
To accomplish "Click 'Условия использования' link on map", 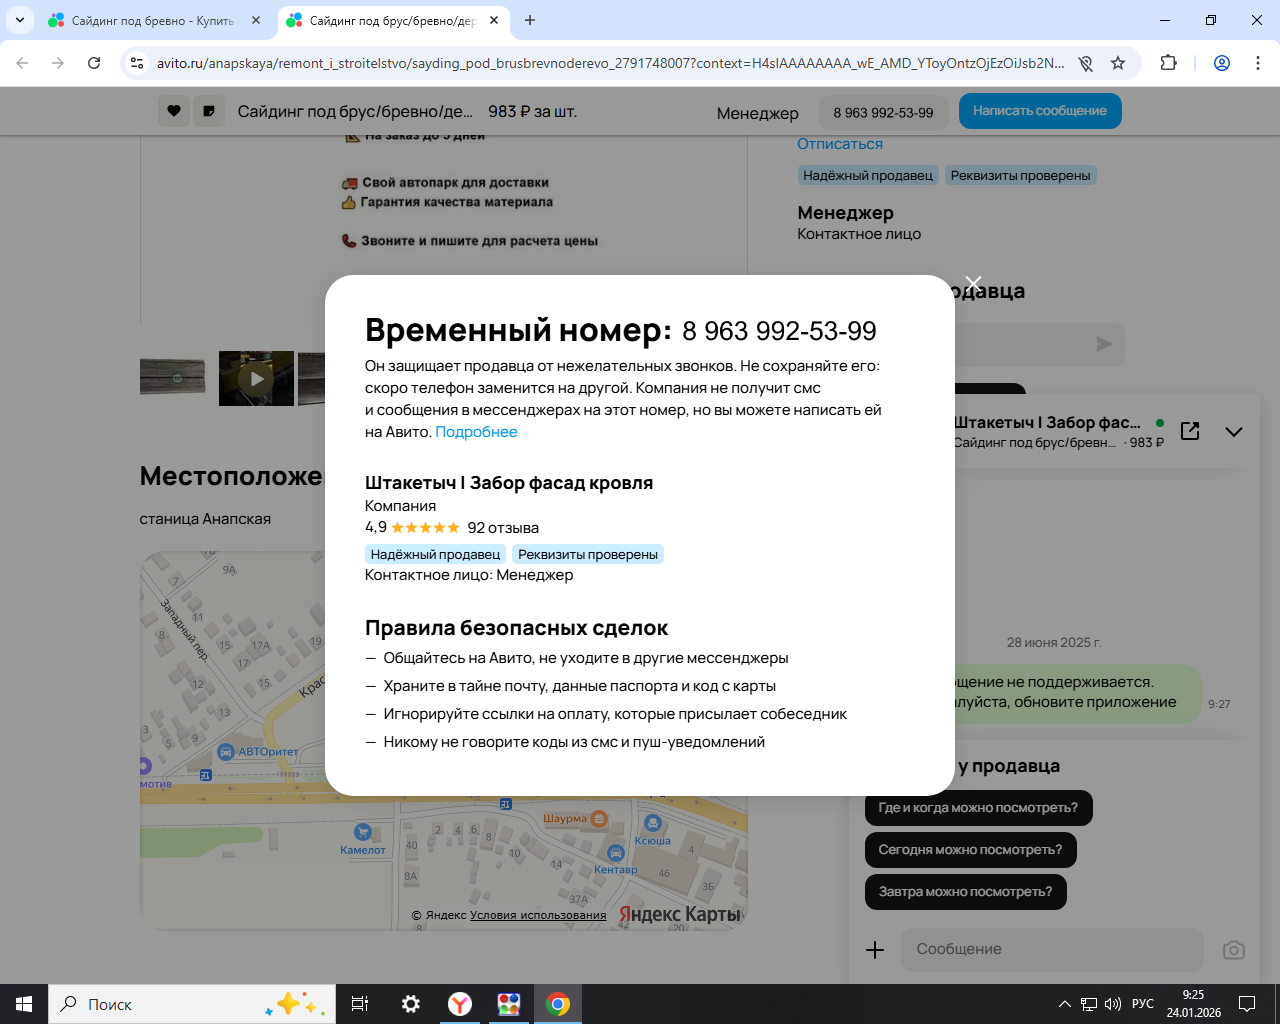I will 538,915.
